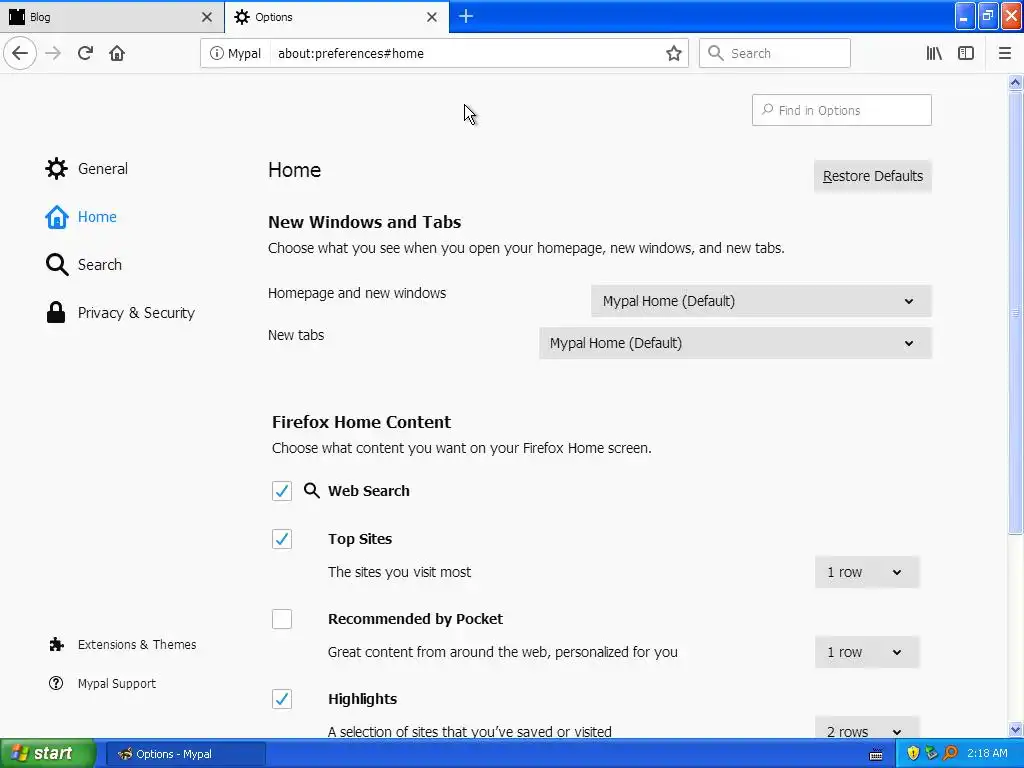The height and width of the screenshot is (768, 1024).
Task: Click the Extensions & Themes puzzle icon
Action: (x=56, y=645)
